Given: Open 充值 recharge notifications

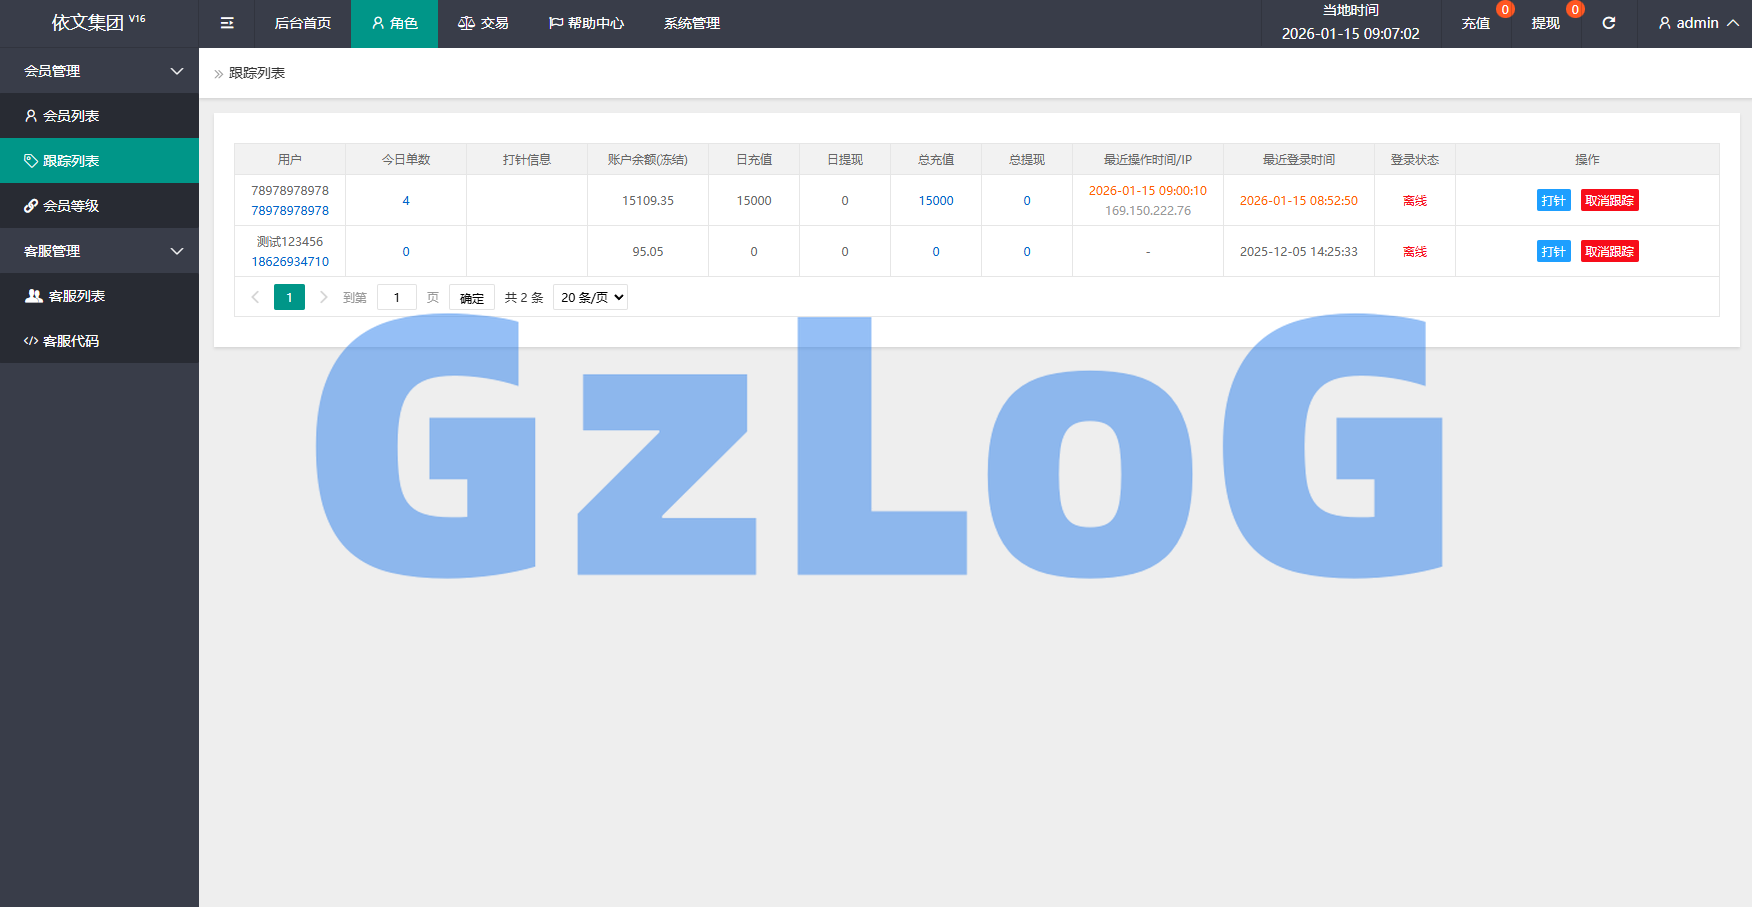Looking at the screenshot, I should pyautogui.click(x=1476, y=23).
